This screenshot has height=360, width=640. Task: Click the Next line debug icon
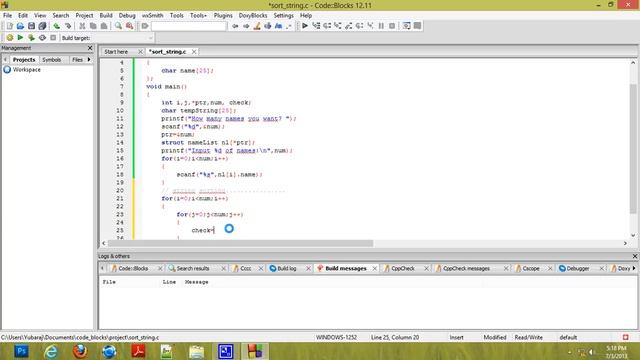(x=327, y=26)
